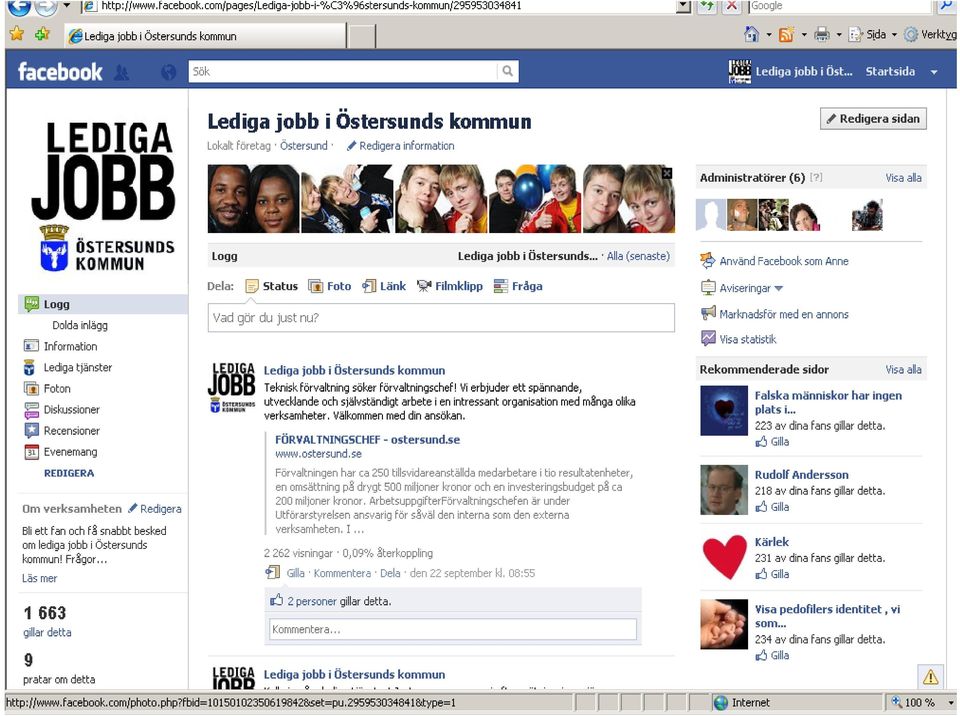
Task: Open the address bar dropdown arrow
Action: (x=683, y=6)
